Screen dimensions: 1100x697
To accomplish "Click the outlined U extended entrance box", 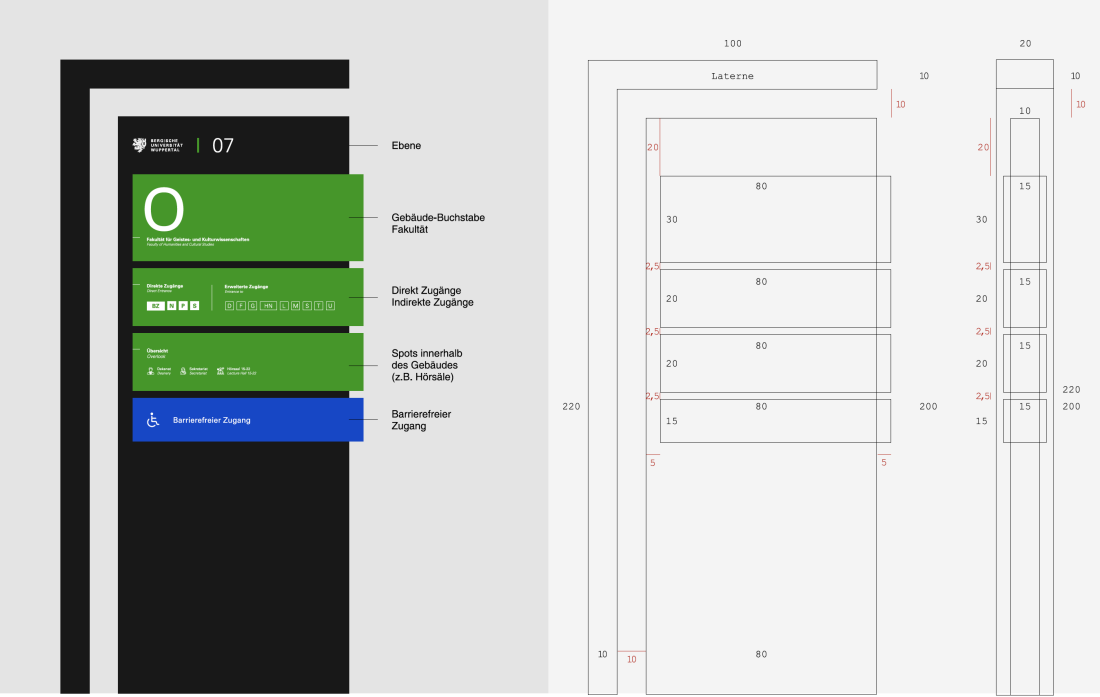I will (330, 305).
